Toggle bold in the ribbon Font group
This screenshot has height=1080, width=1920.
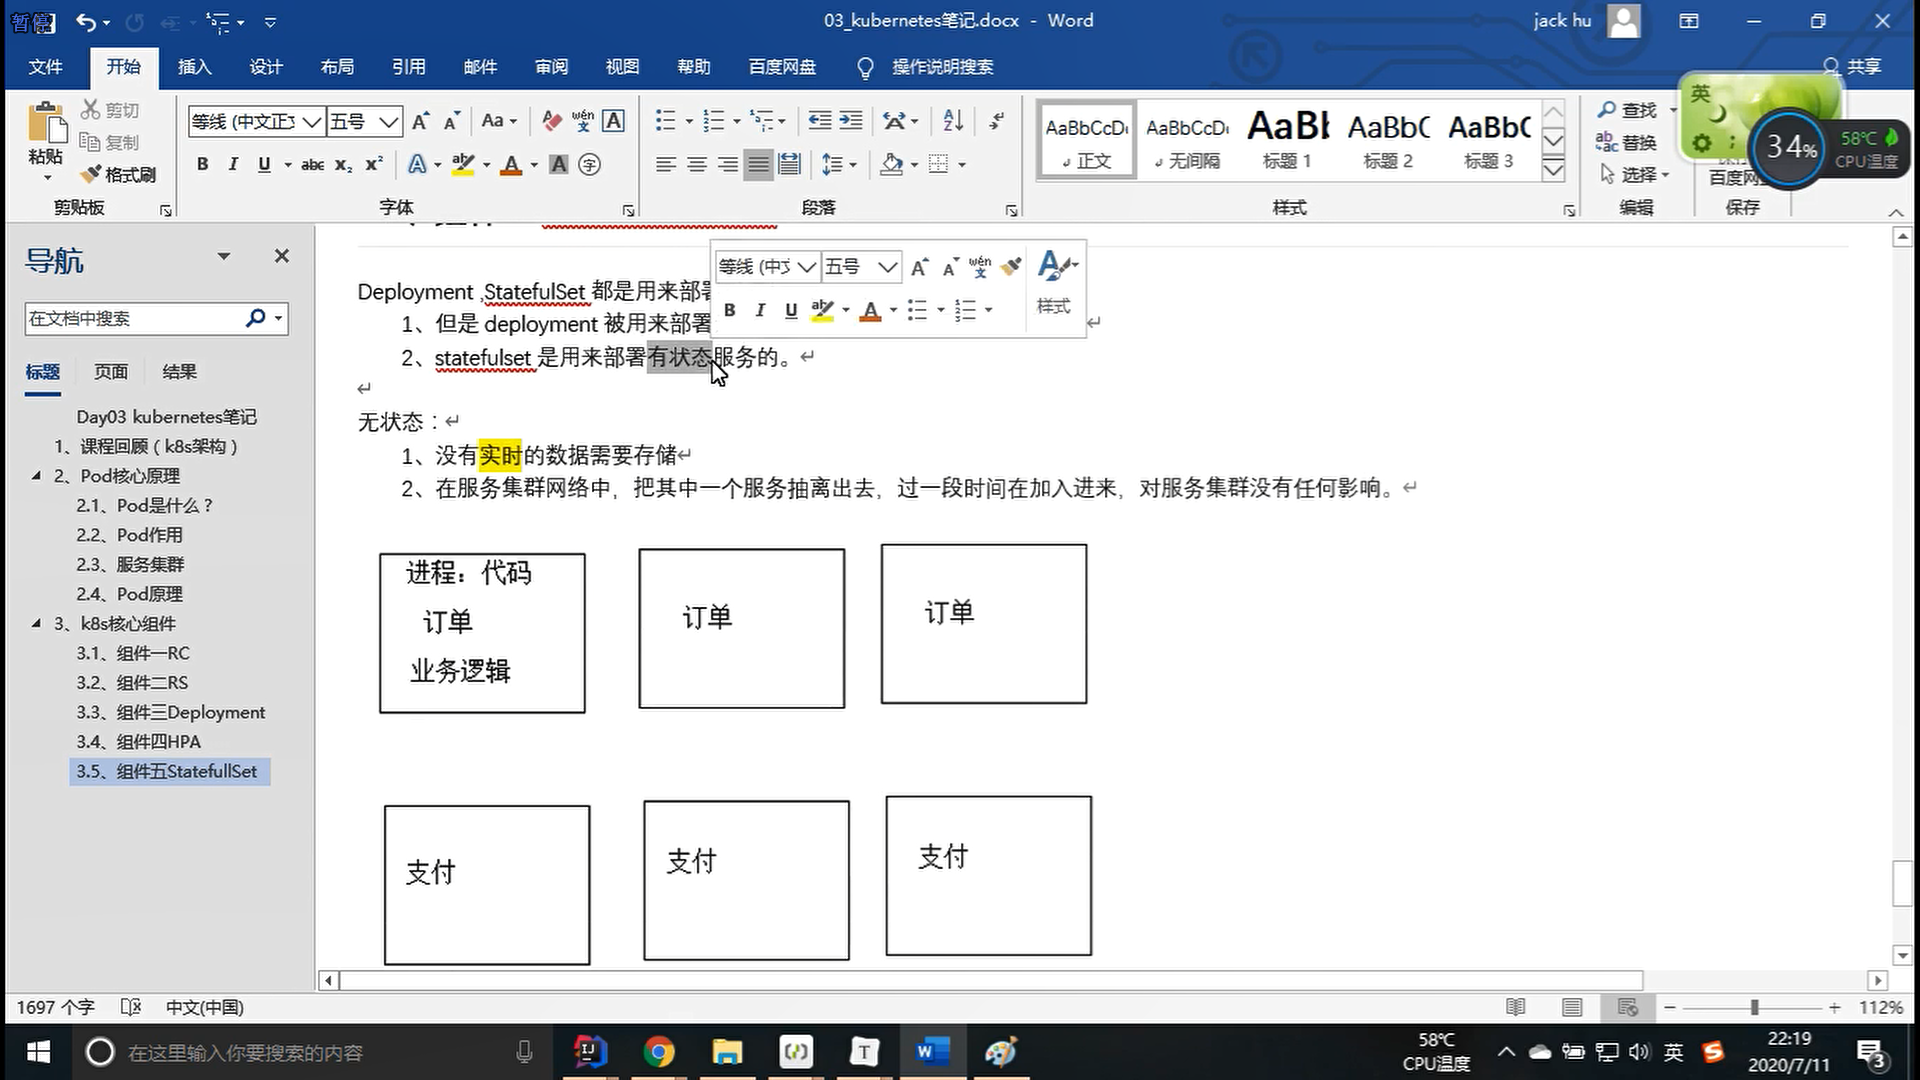tap(202, 164)
